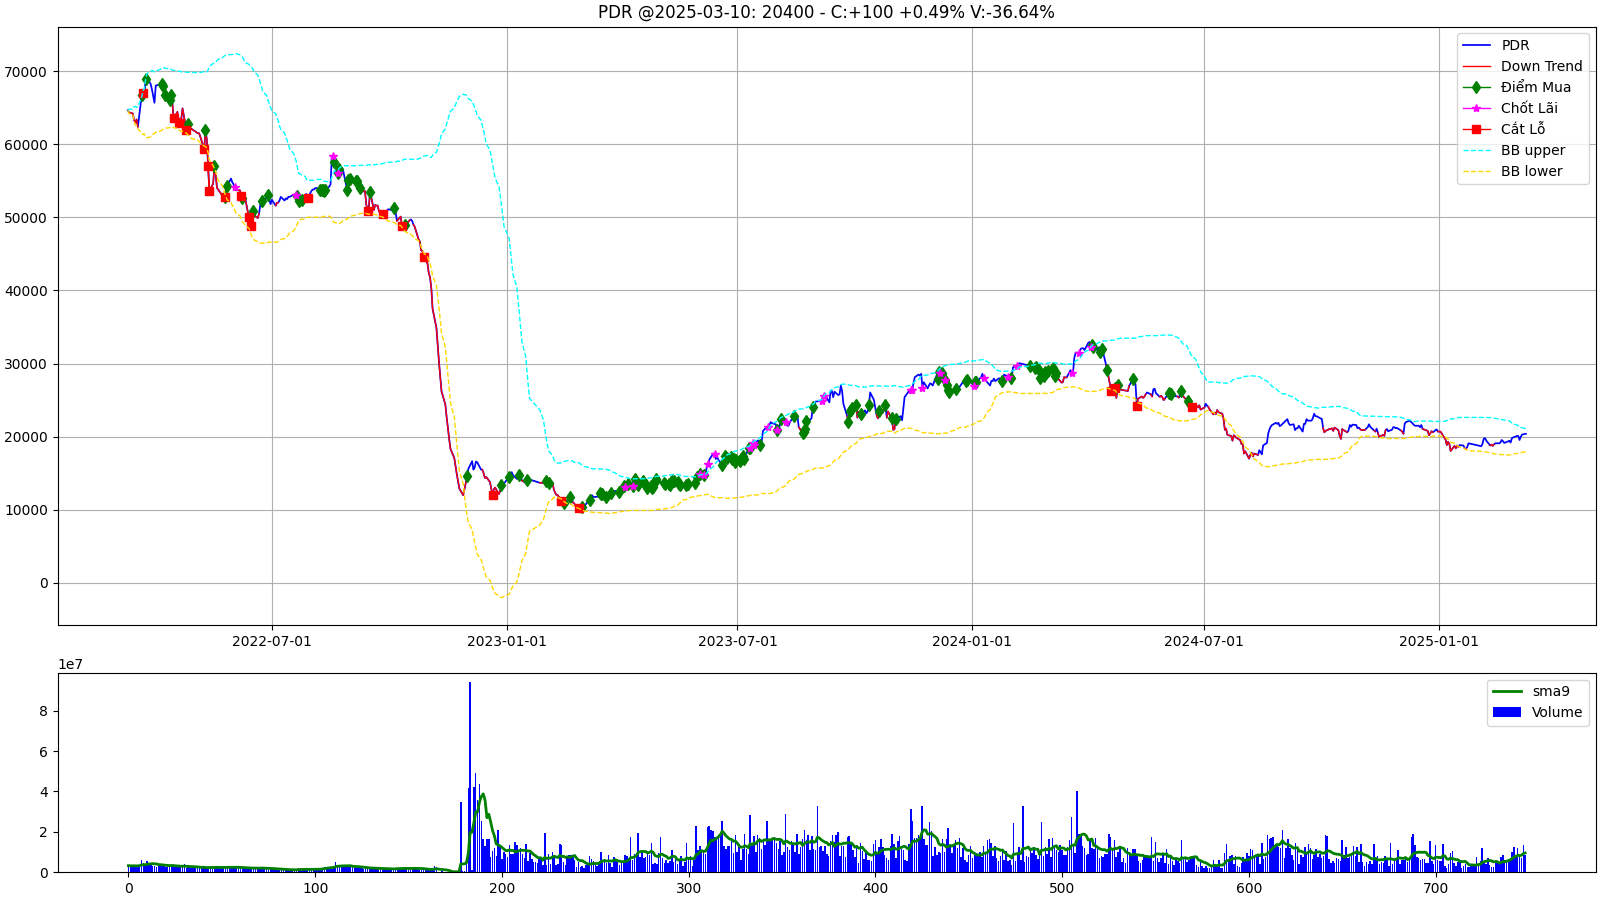Click the 30000 price axis label
The height and width of the screenshot is (900, 1600).
pos(26,364)
